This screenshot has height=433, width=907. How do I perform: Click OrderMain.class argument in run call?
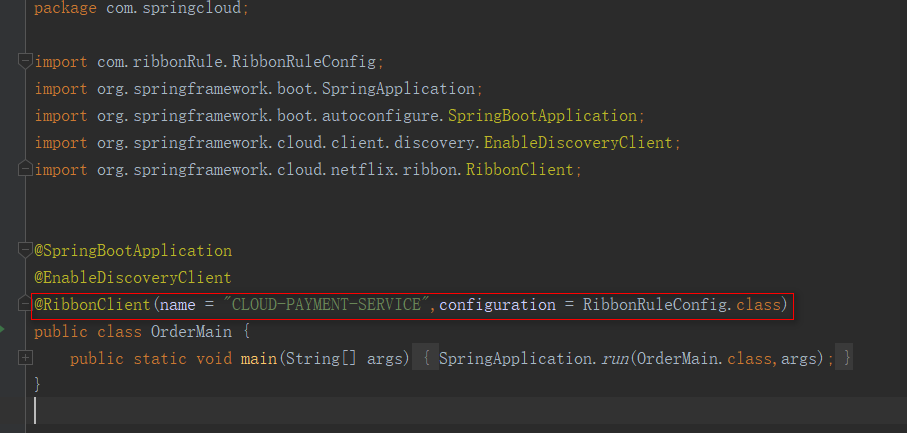coord(704,359)
